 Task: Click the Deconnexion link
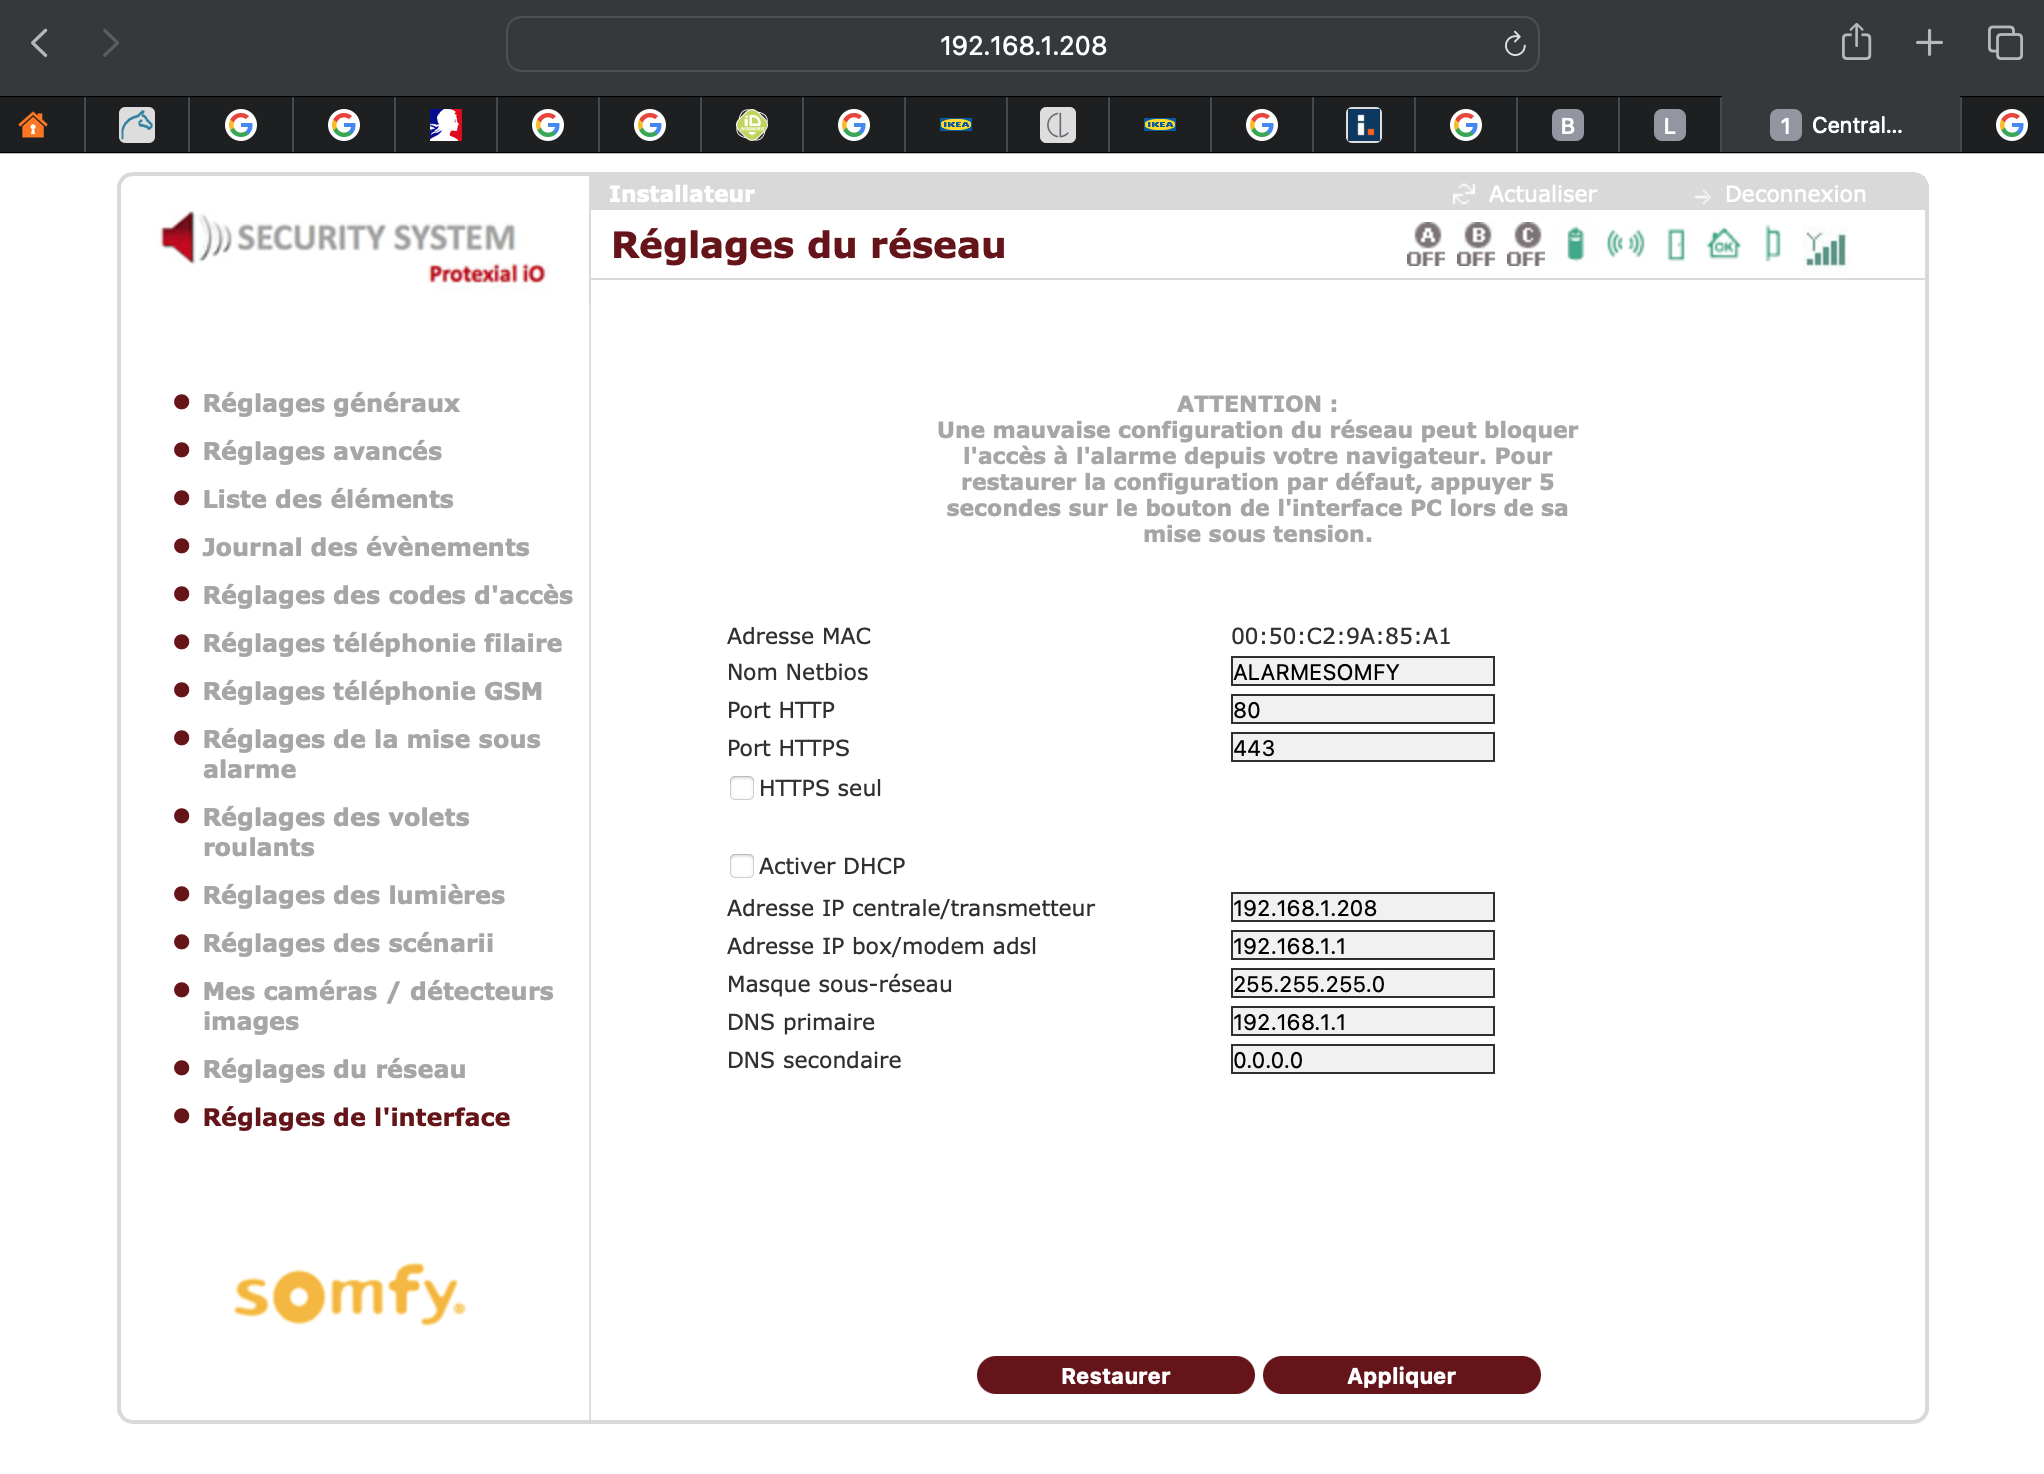[x=1794, y=194]
